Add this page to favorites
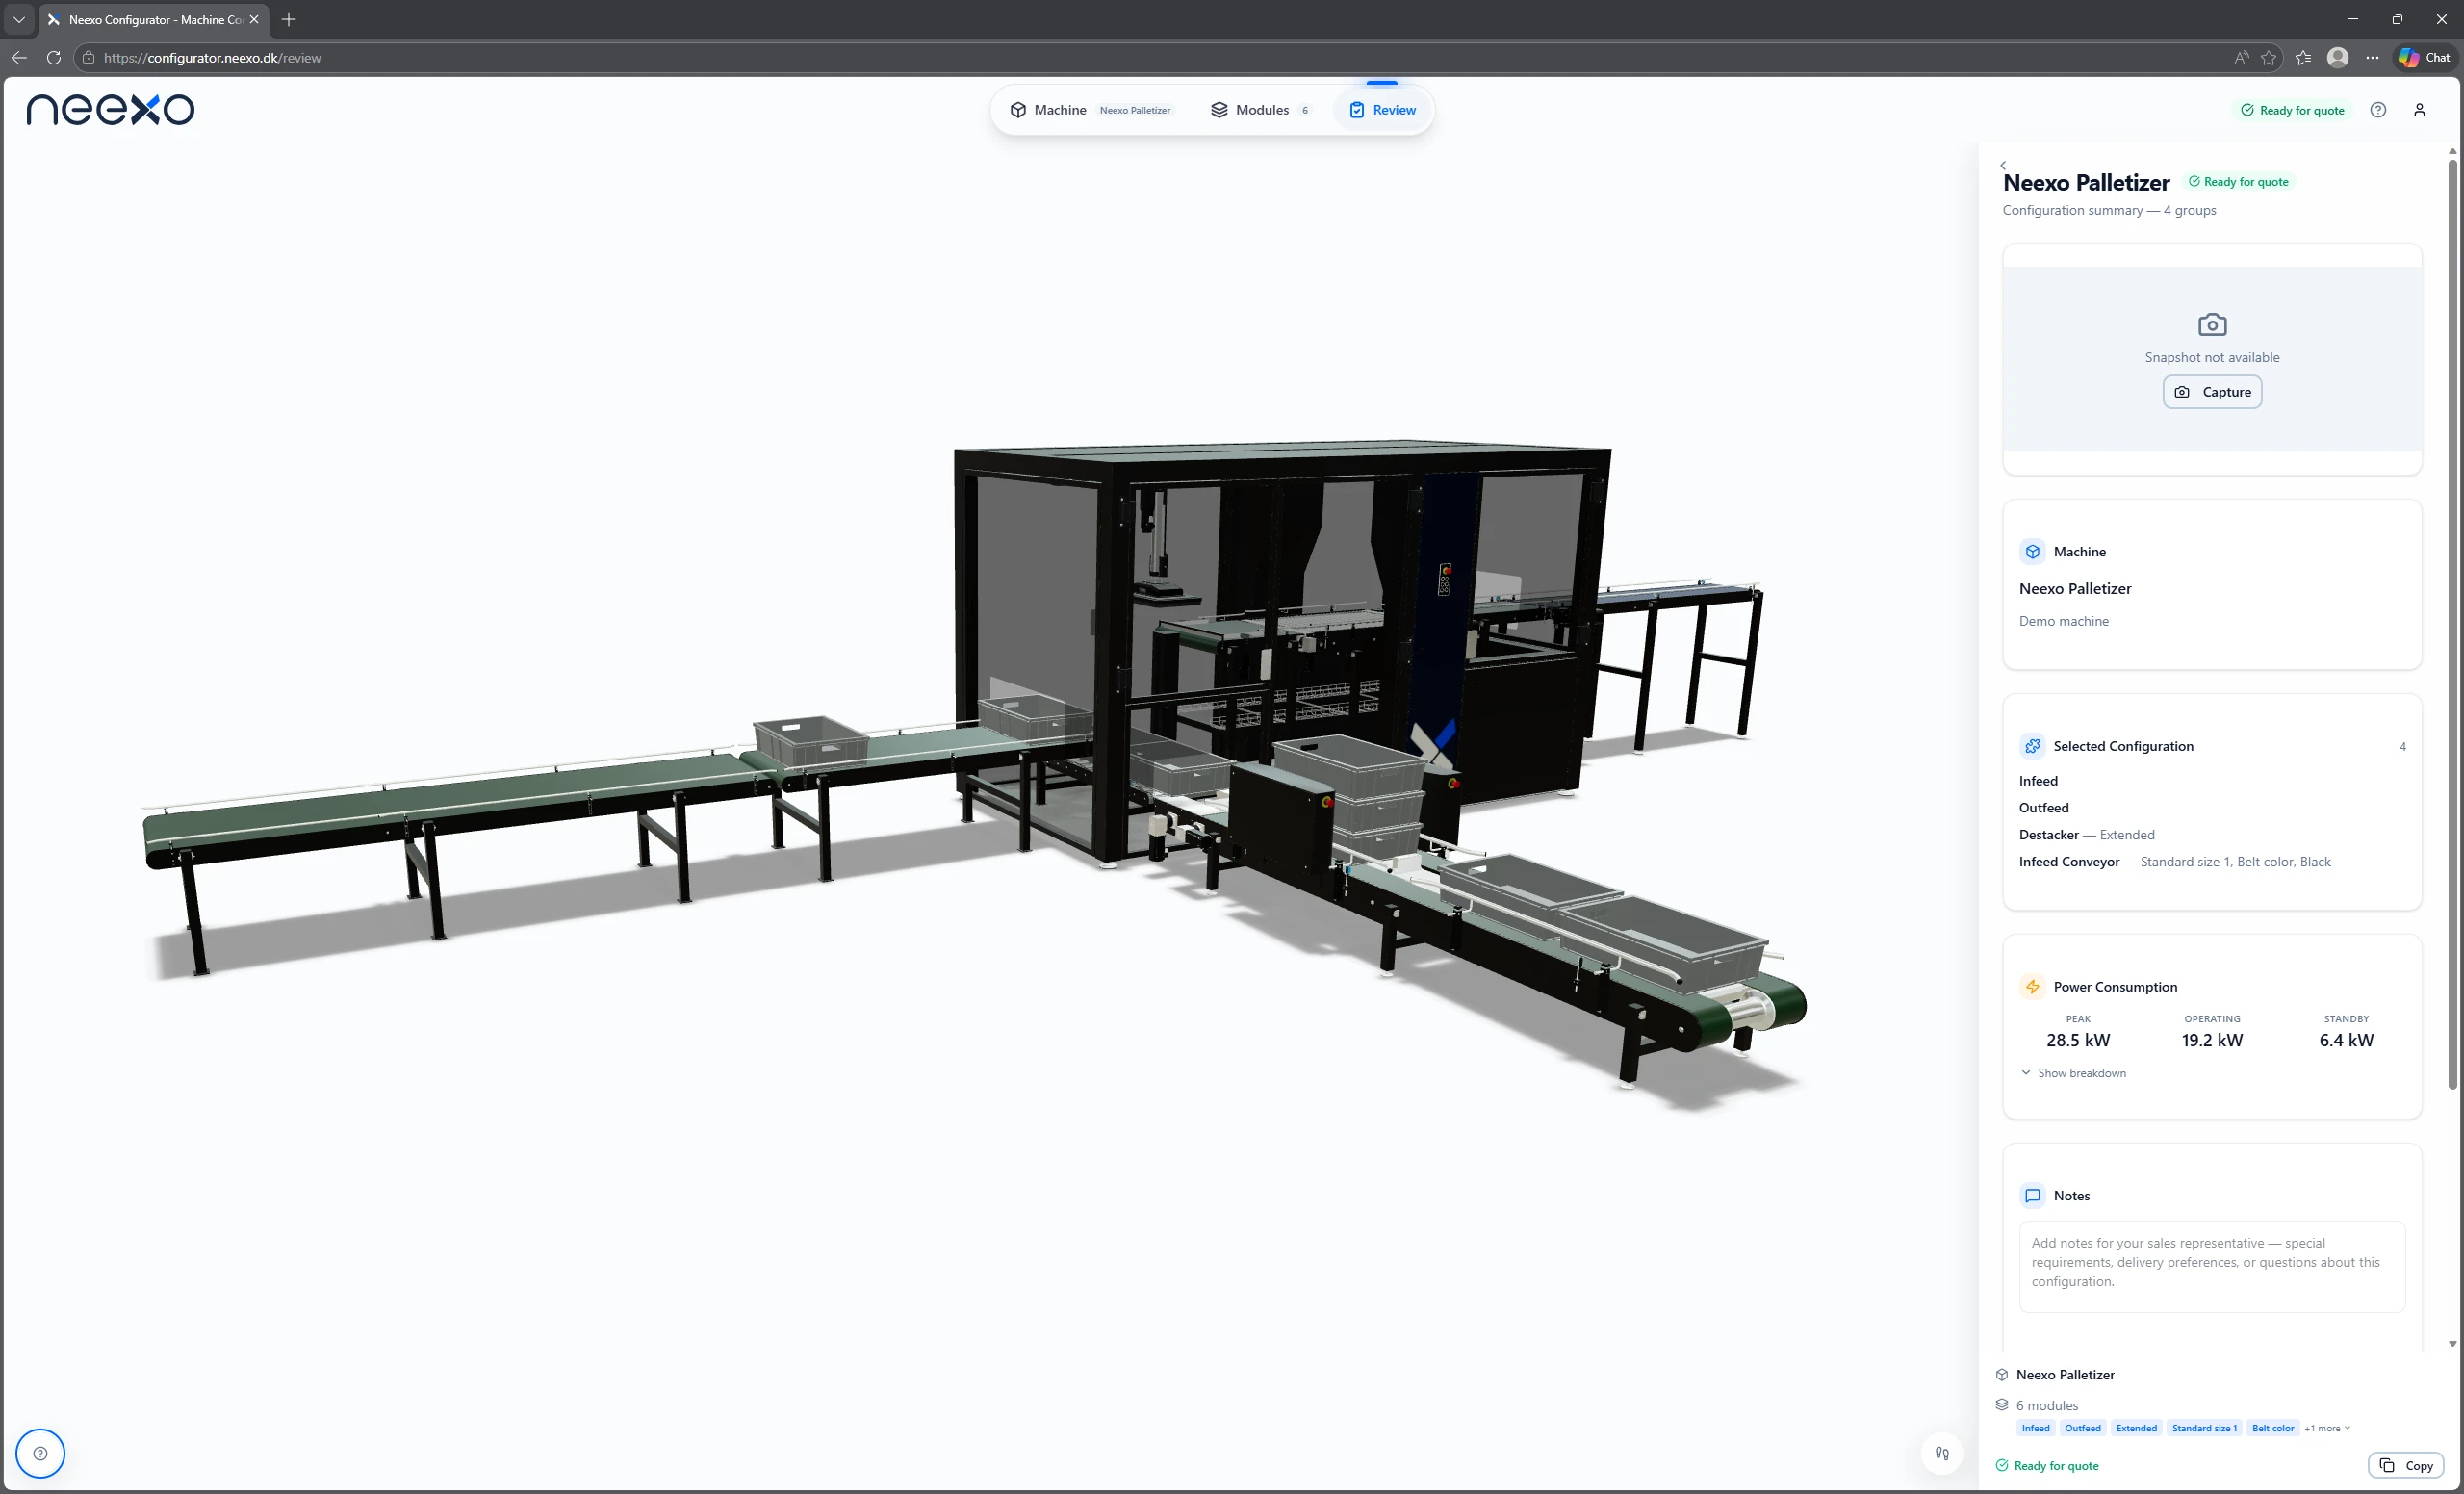 (2268, 58)
